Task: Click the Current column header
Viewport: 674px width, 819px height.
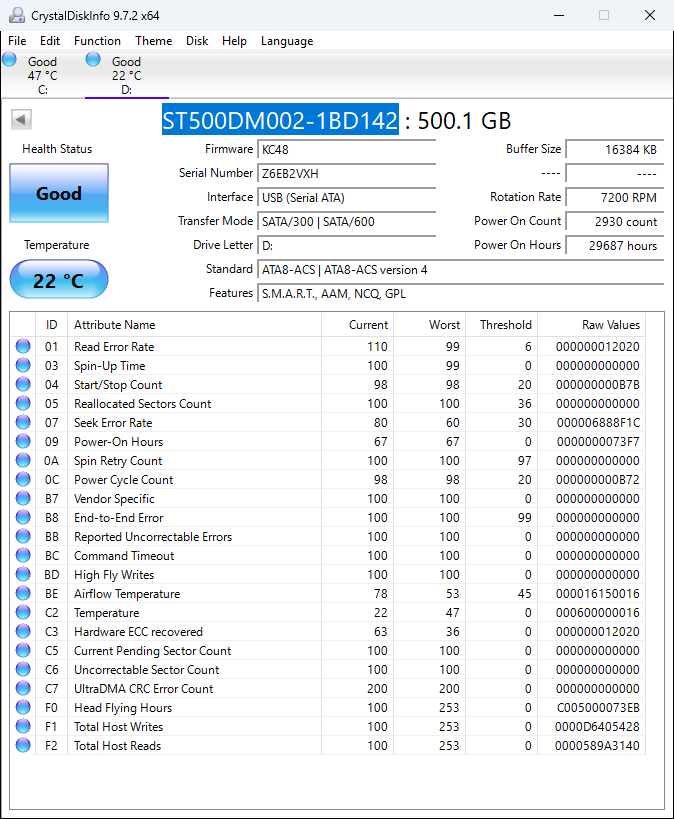Action: 357,325
